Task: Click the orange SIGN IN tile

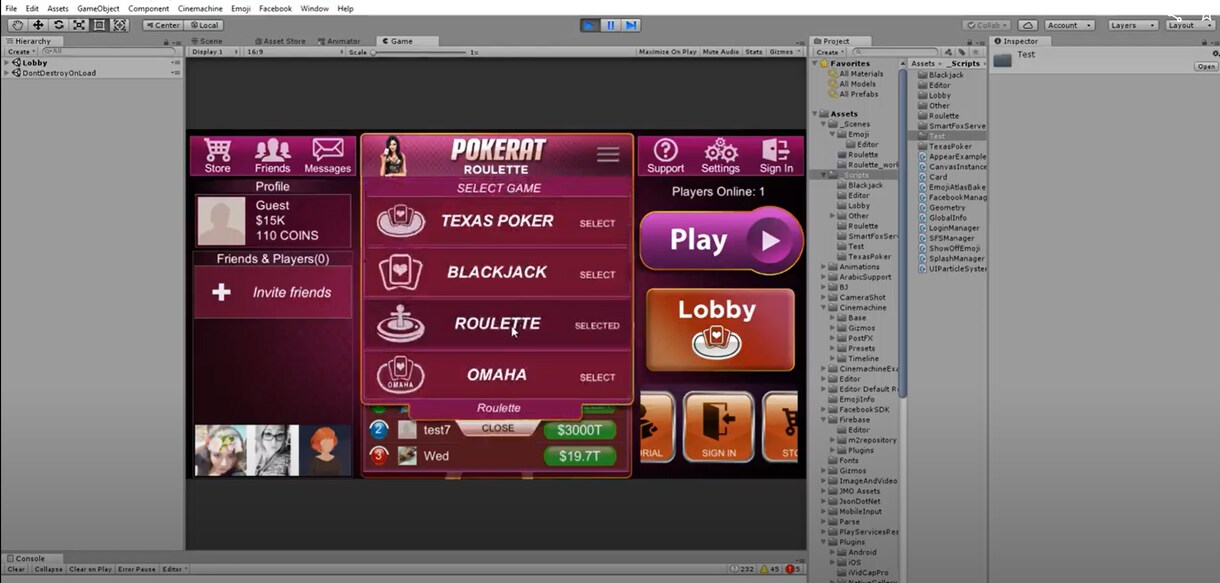Action: [x=719, y=428]
